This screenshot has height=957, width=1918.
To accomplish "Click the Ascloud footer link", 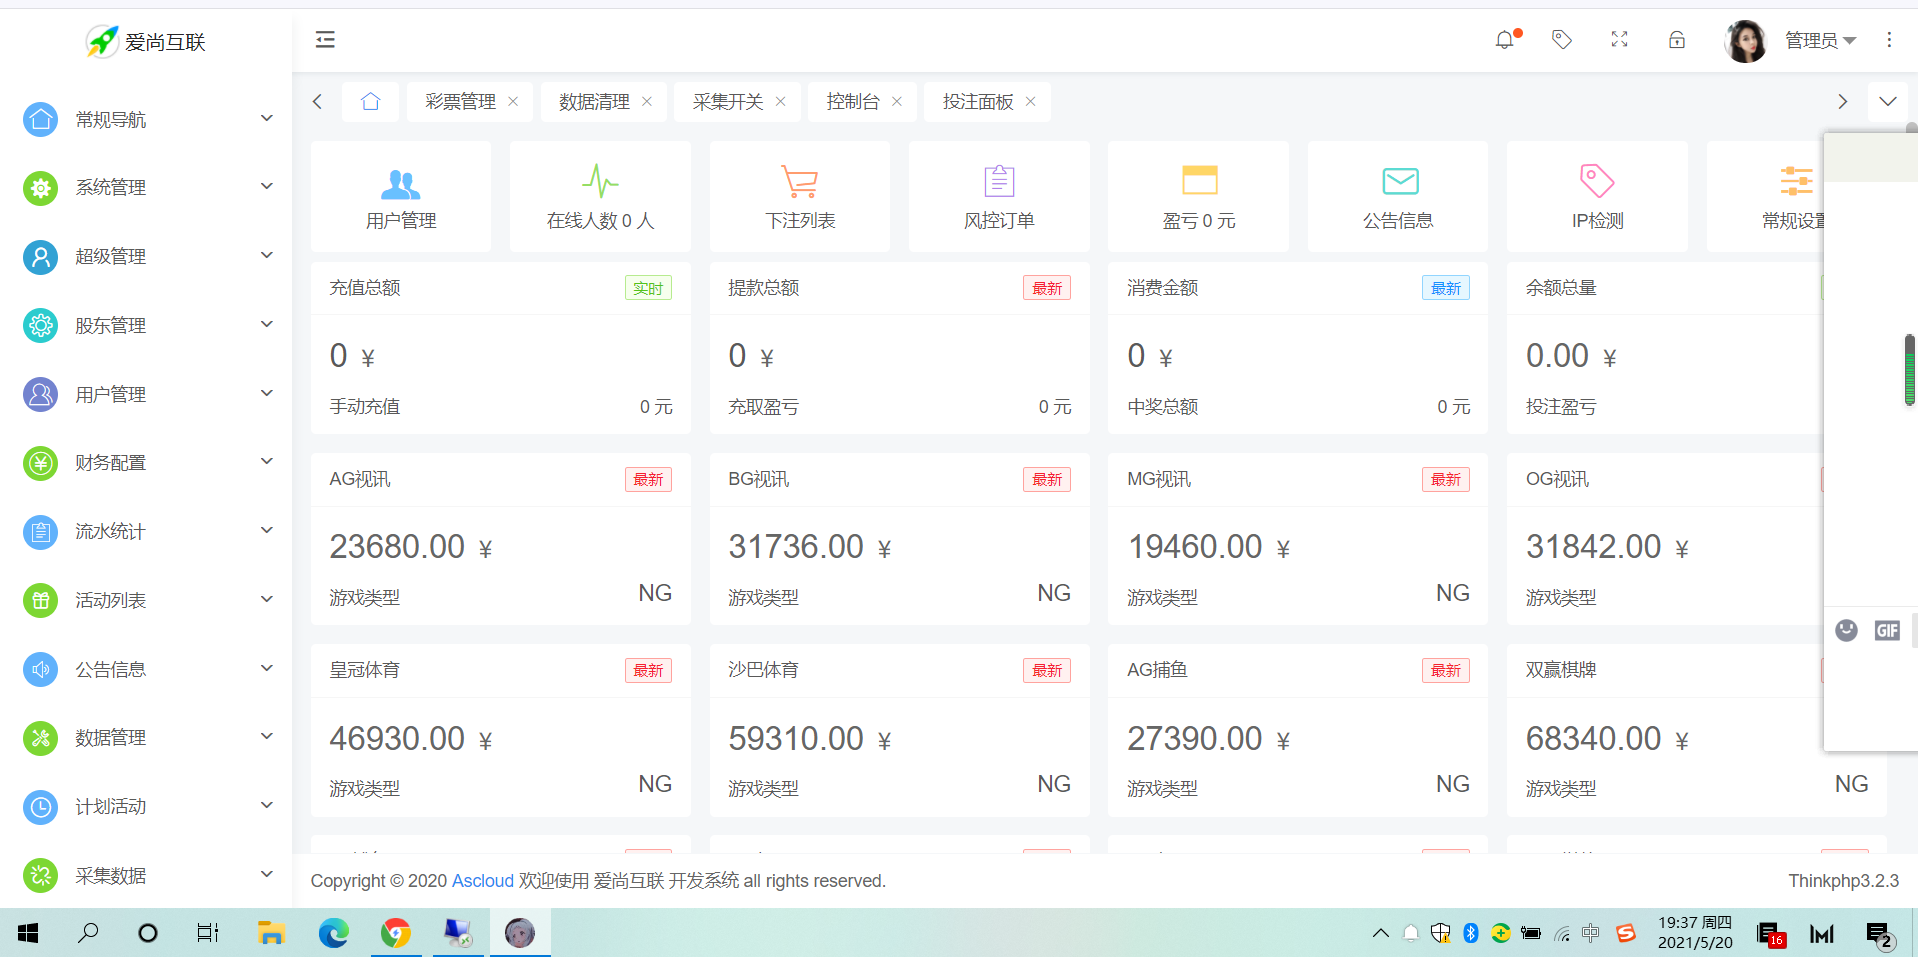I will point(482,881).
